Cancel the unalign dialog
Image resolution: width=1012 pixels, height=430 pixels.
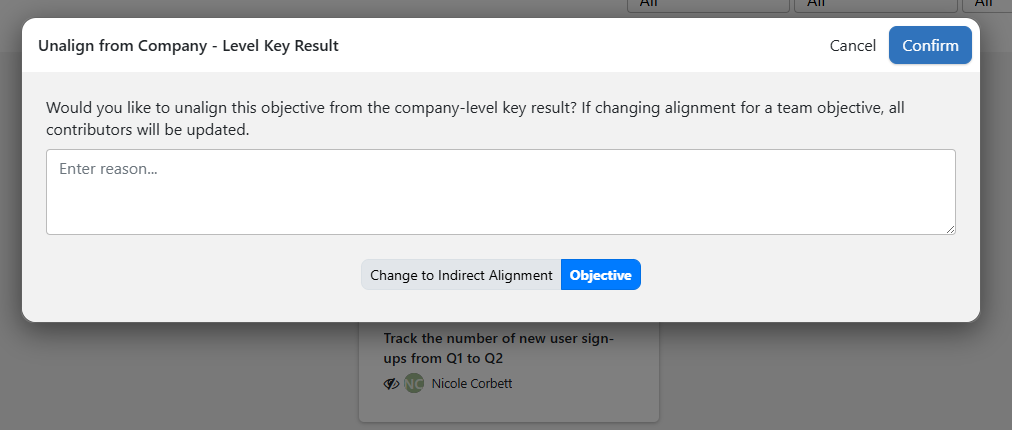click(x=853, y=46)
